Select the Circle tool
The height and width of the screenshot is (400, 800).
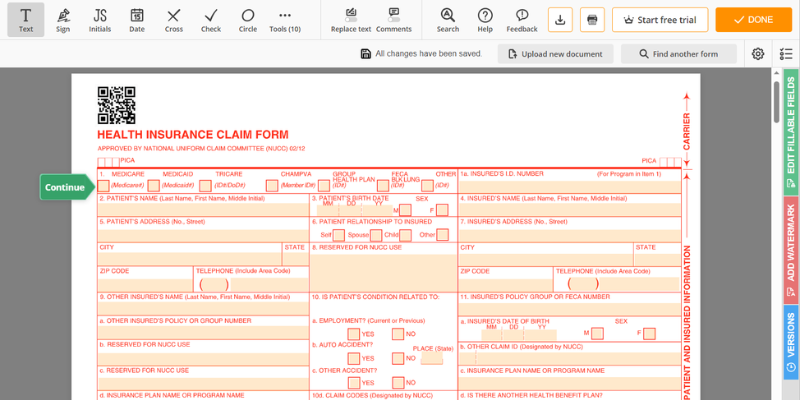247,19
